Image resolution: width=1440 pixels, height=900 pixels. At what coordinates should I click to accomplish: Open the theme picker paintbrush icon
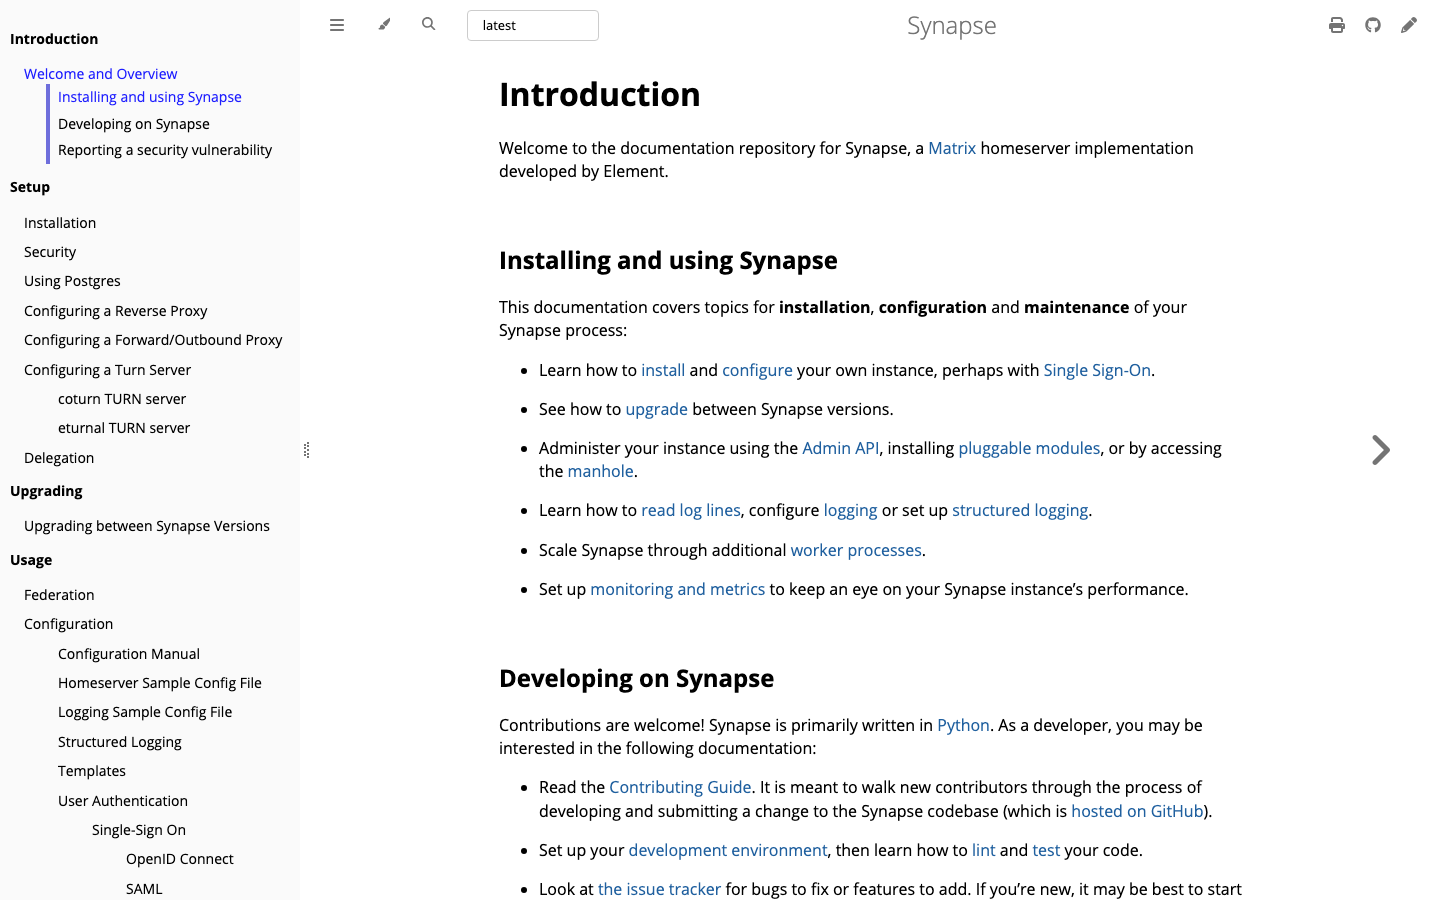click(x=384, y=24)
